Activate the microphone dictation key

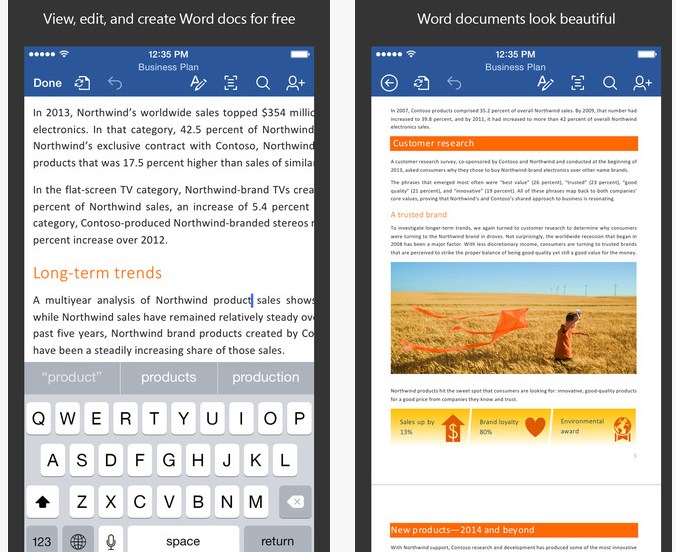110,541
